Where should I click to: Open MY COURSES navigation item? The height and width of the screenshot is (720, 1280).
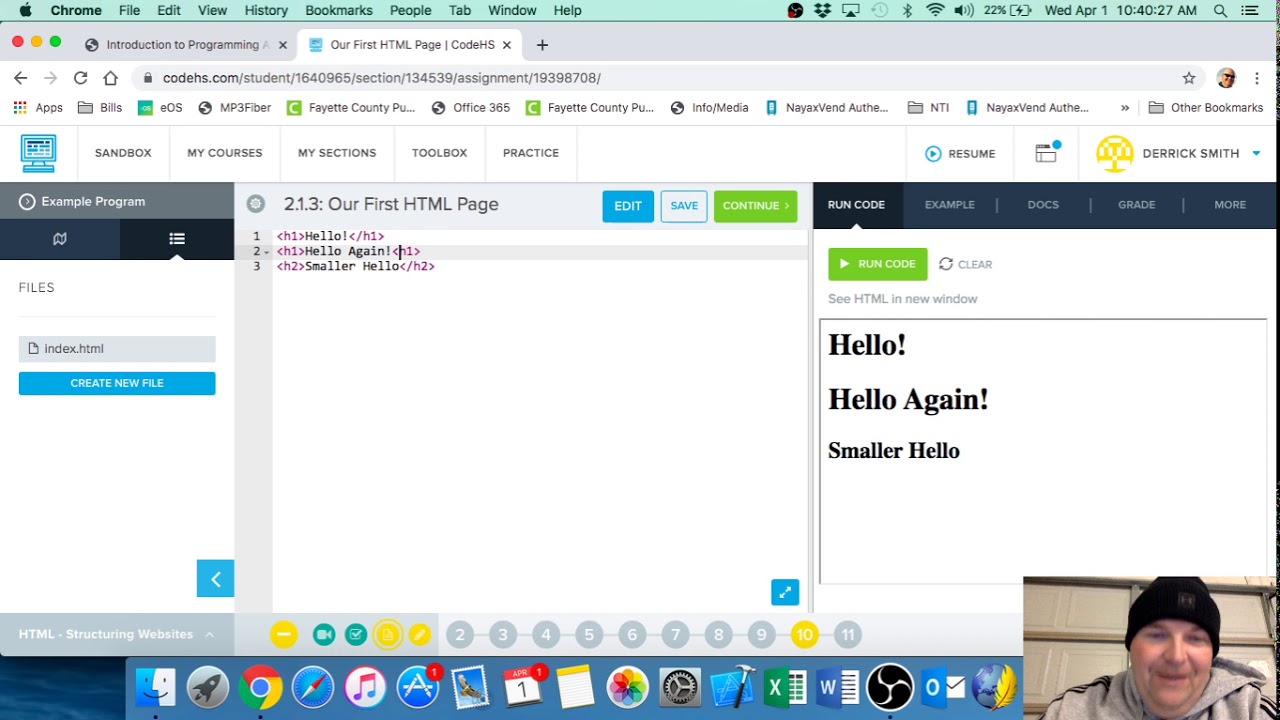click(x=224, y=153)
